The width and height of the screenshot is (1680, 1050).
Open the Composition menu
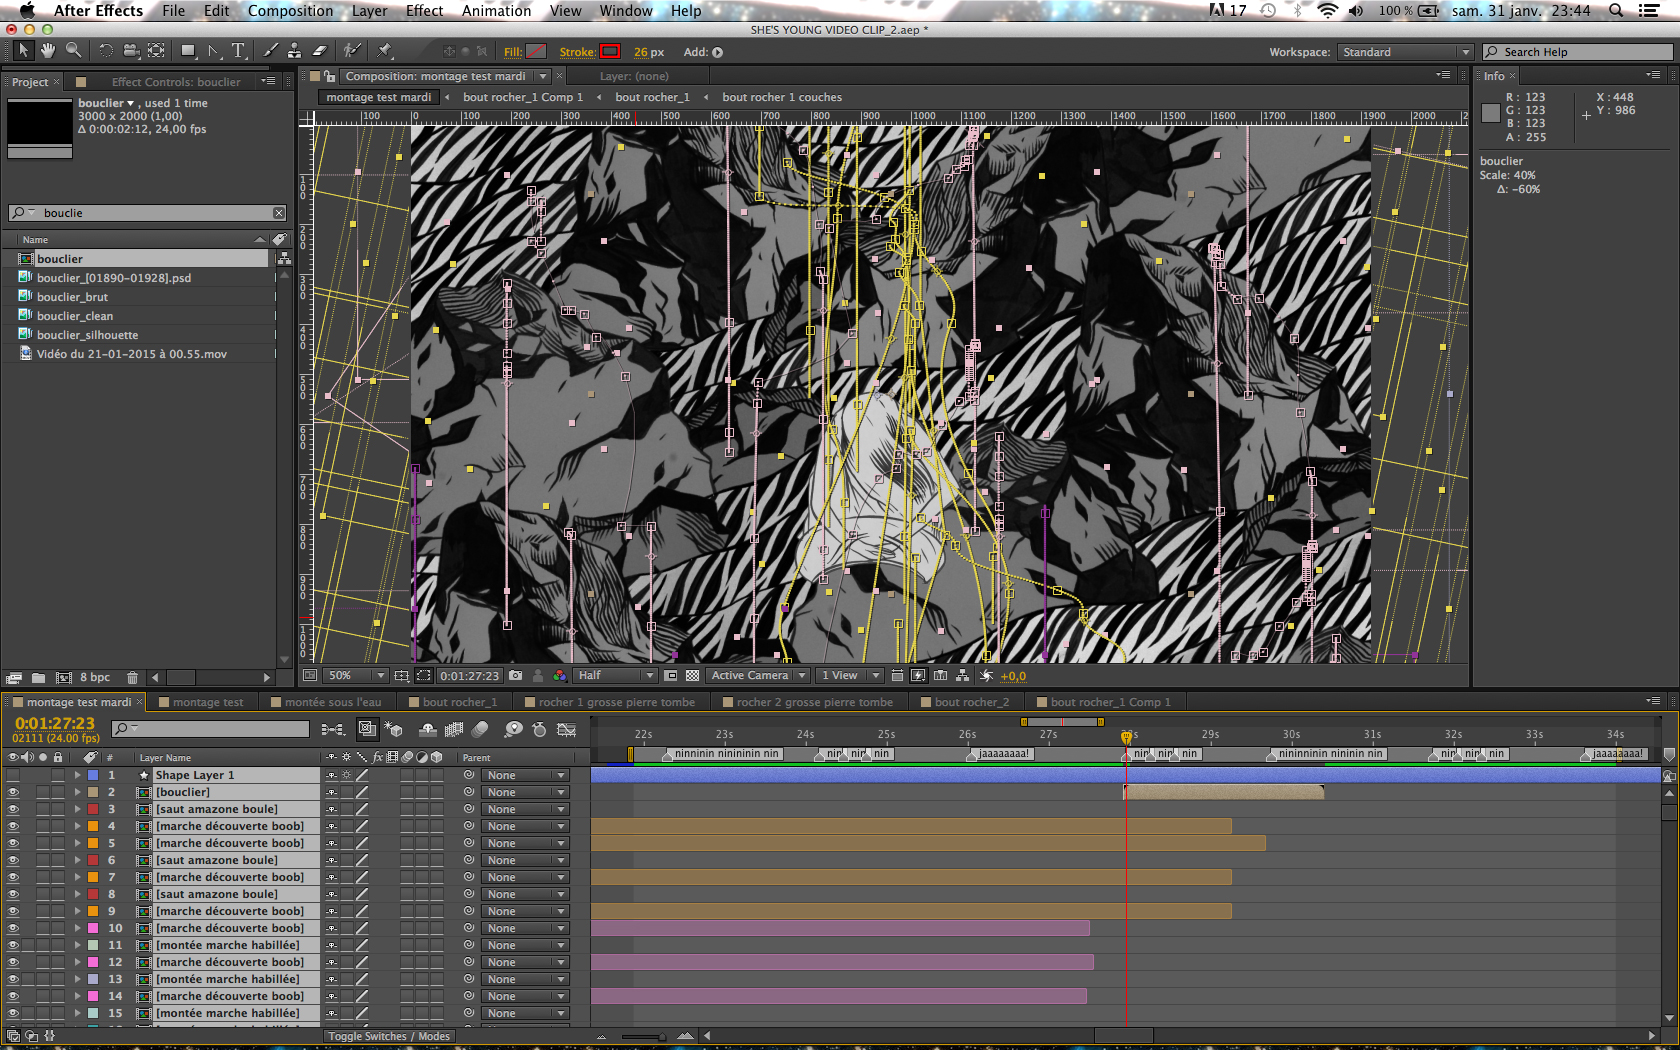point(290,11)
